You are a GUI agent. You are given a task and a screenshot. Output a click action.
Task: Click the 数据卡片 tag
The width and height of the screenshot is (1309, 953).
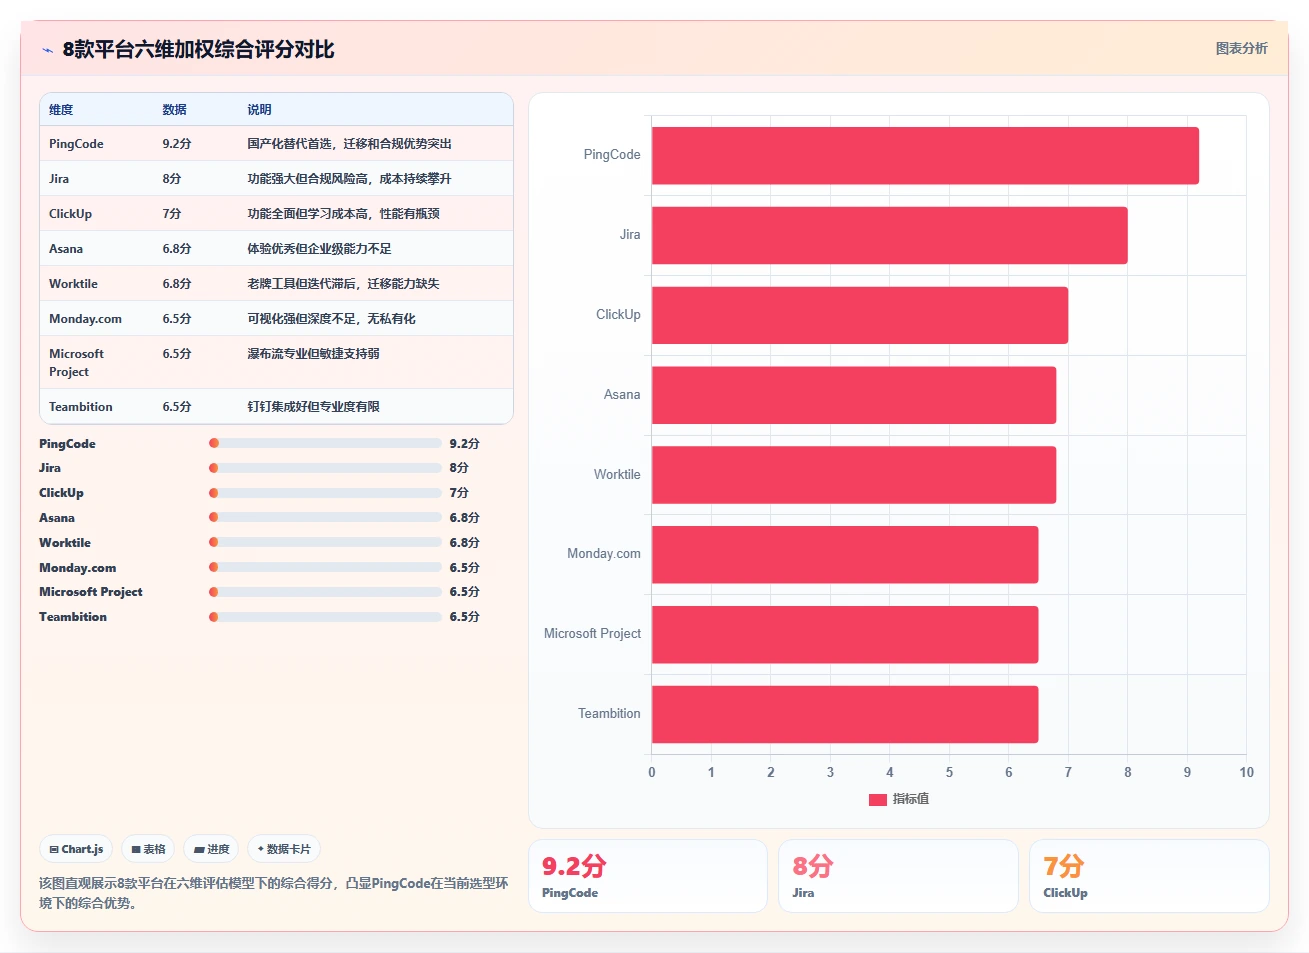click(x=284, y=849)
